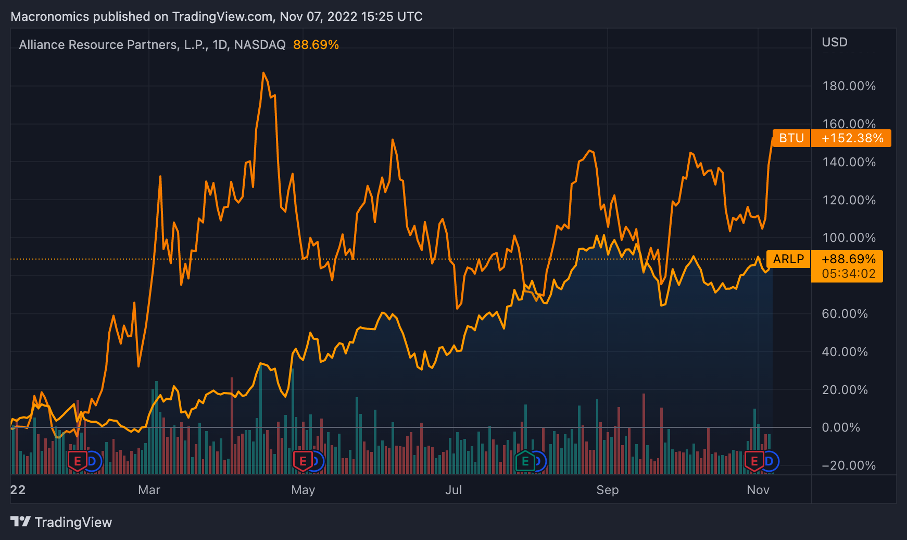Viewport: 908px width, 540px height.
Task: Click the USD currency label
Action: click(x=834, y=42)
